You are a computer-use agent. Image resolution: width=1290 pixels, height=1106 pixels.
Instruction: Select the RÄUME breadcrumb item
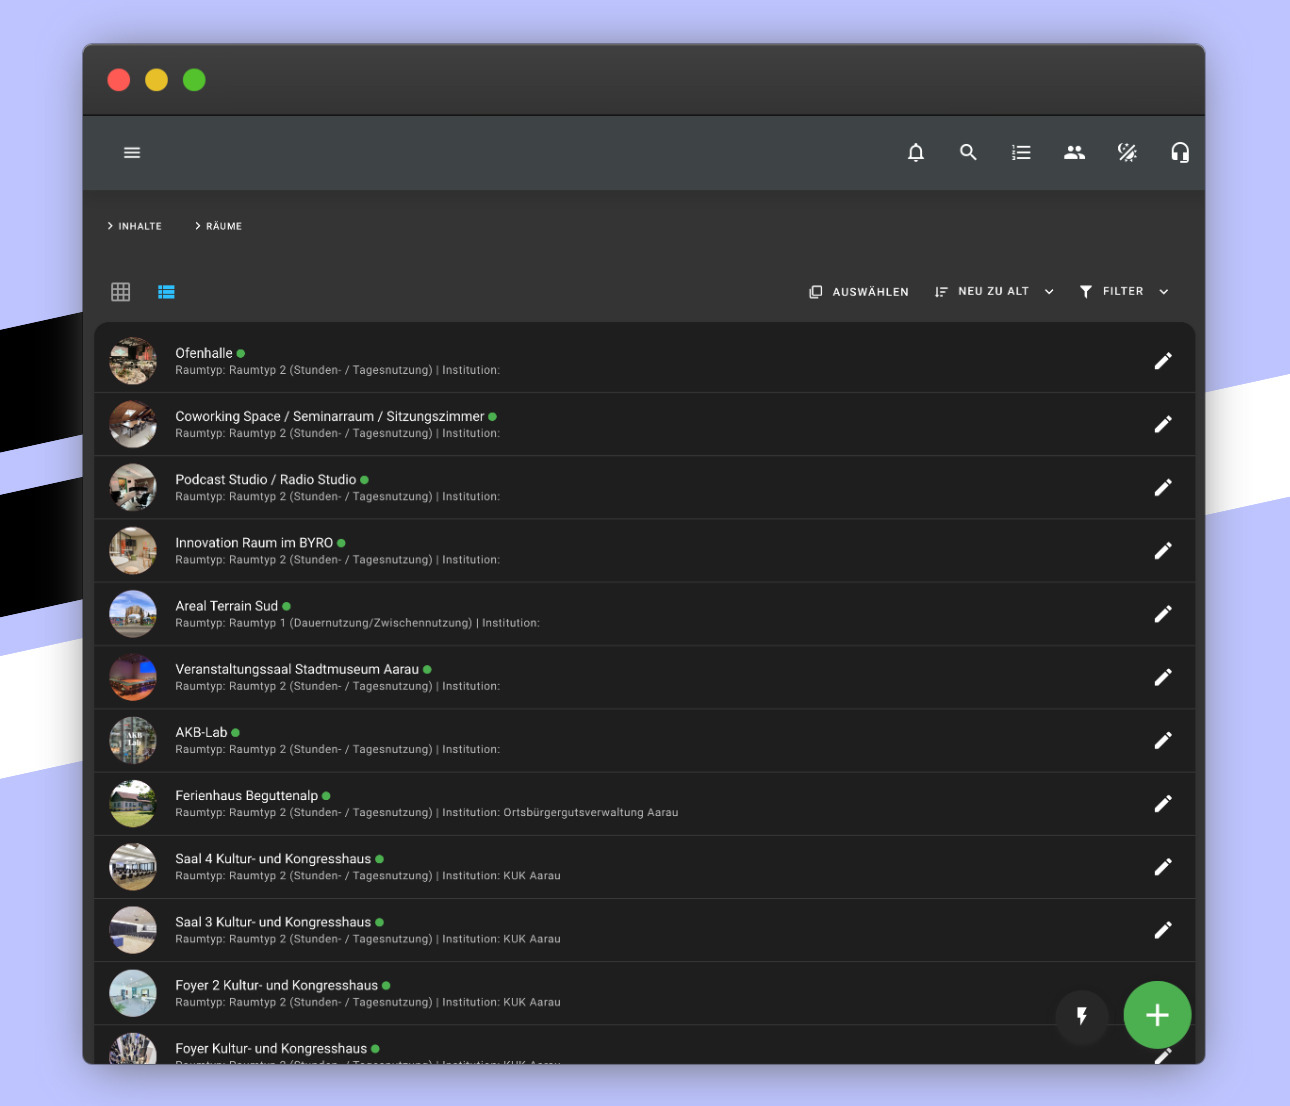(x=223, y=226)
